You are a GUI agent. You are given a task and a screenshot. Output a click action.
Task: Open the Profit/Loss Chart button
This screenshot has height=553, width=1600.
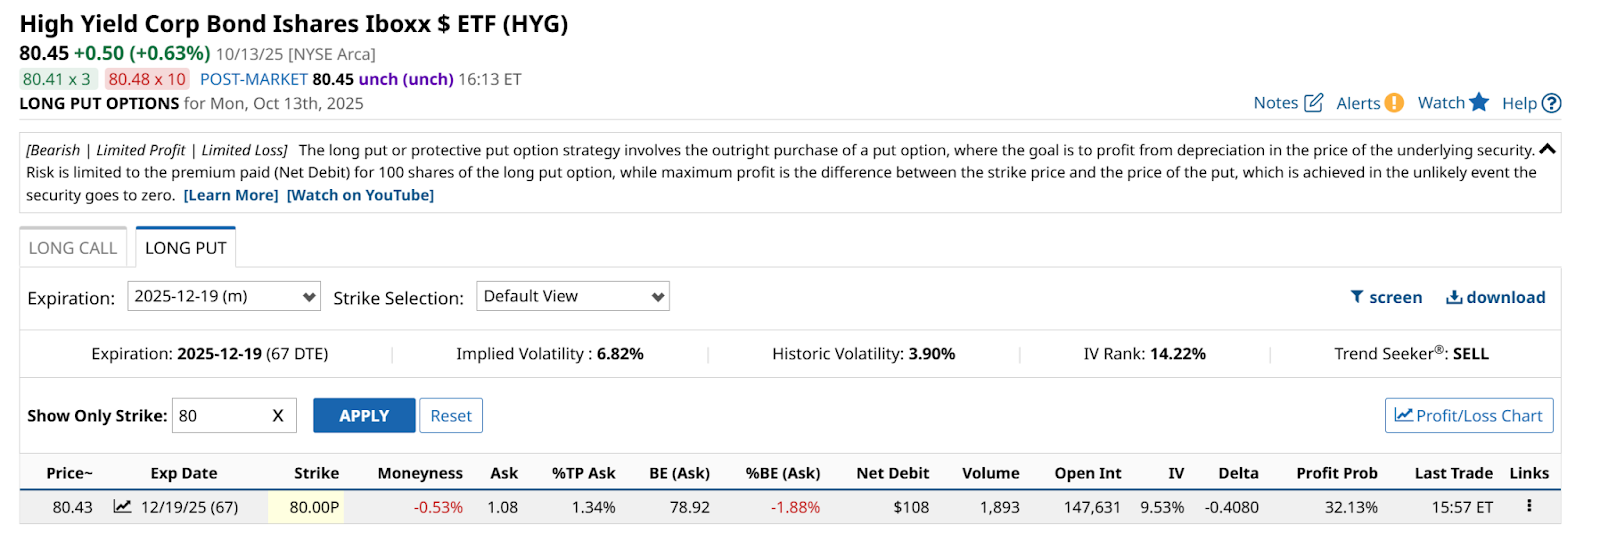point(1468,416)
